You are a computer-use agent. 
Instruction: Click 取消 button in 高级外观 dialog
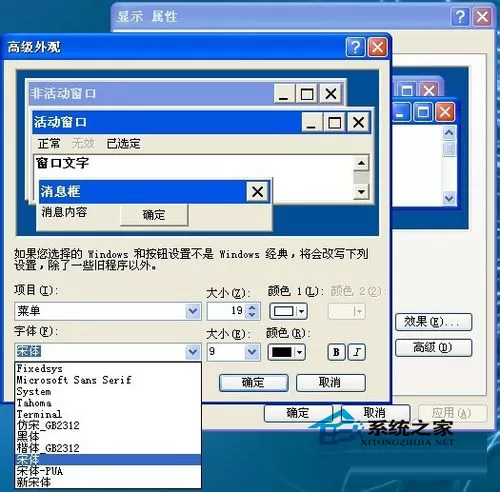(330, 382)
